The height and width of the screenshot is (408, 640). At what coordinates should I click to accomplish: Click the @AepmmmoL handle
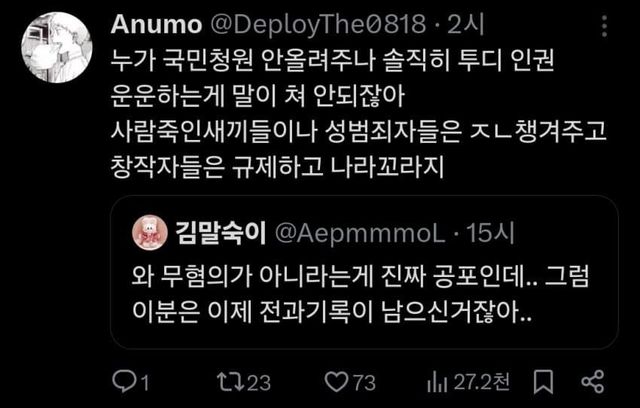360,234
